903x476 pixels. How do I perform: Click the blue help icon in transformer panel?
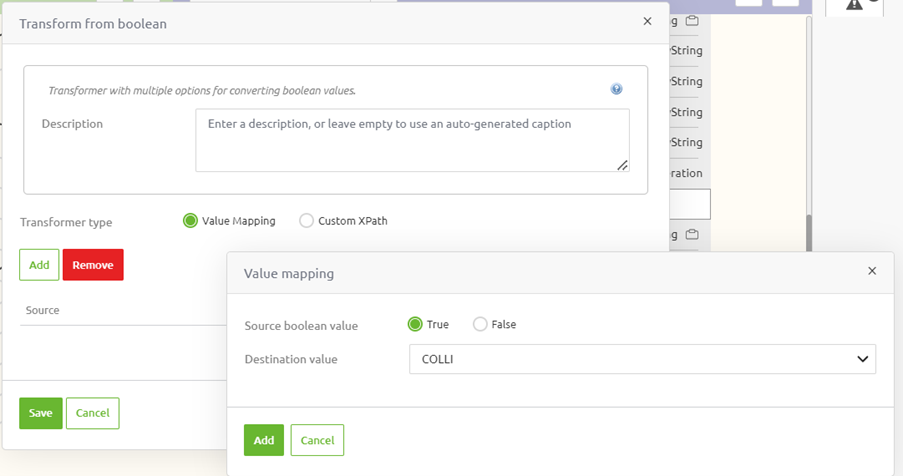(617, 89)
